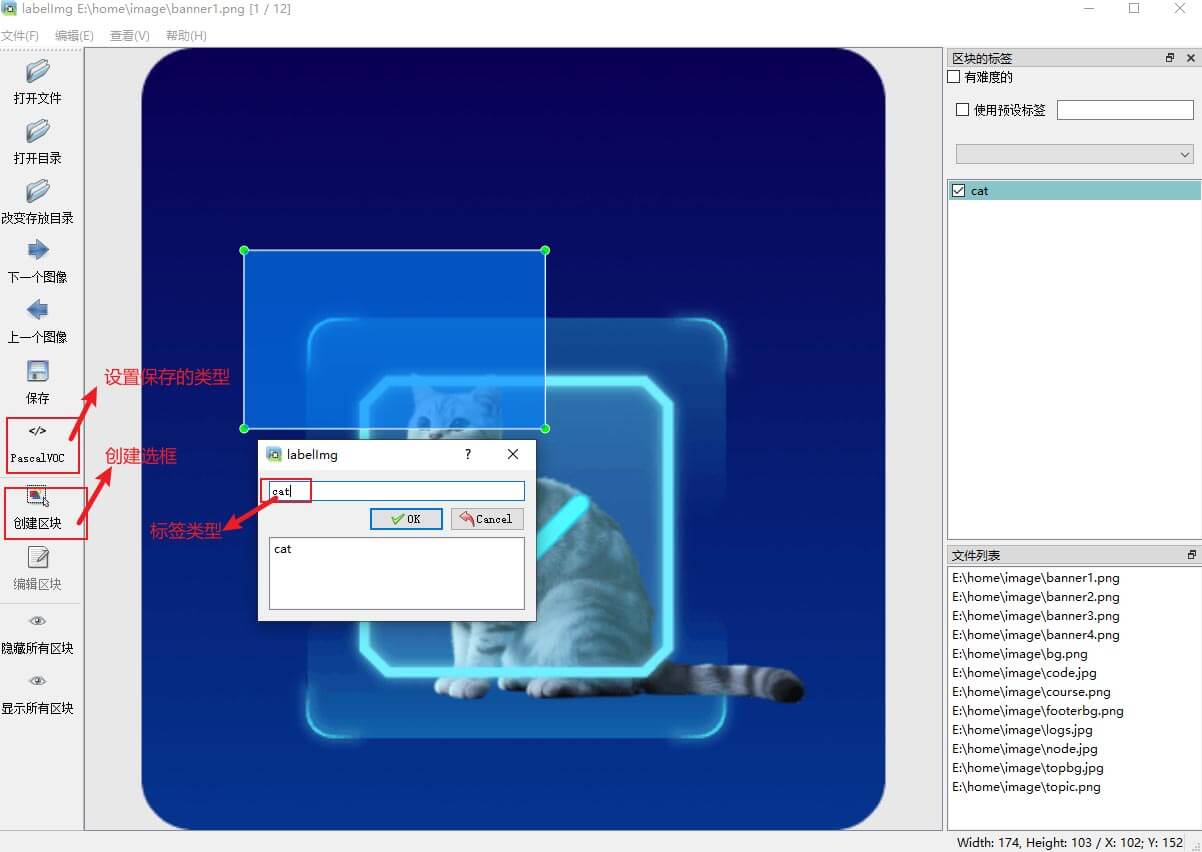Float the file list (文件列表) panel
The height and width of the screenshot is (852, 1202).
coord(1191,555)
